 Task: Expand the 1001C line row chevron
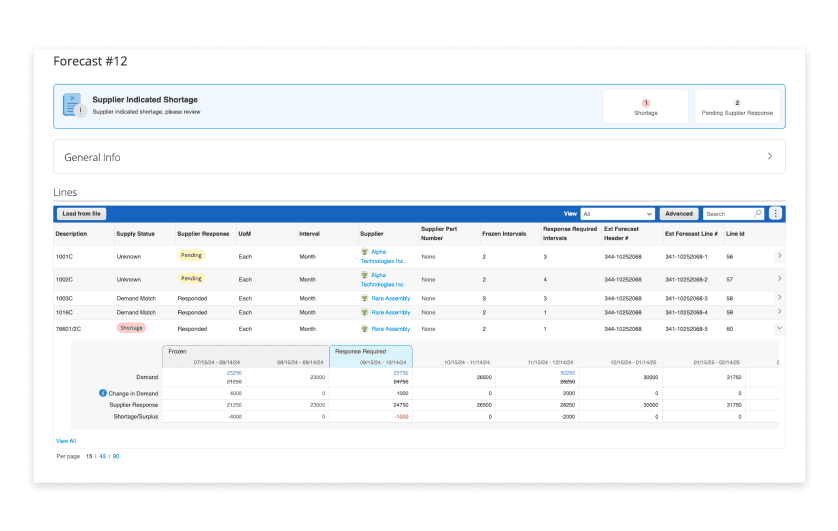[x=779, y=256]
